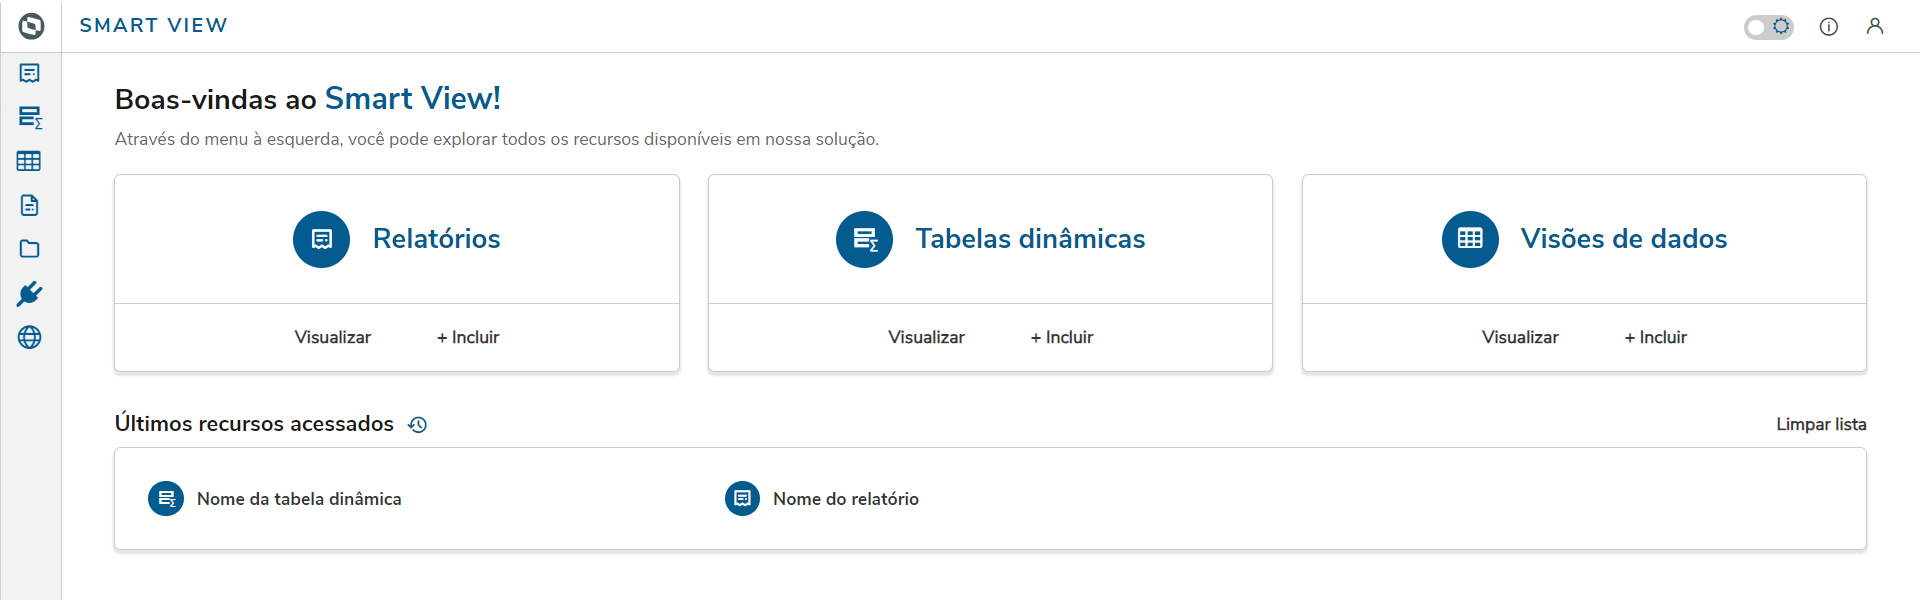
Task: Open Reports from the sidebar icon
Action: (30, 73)
